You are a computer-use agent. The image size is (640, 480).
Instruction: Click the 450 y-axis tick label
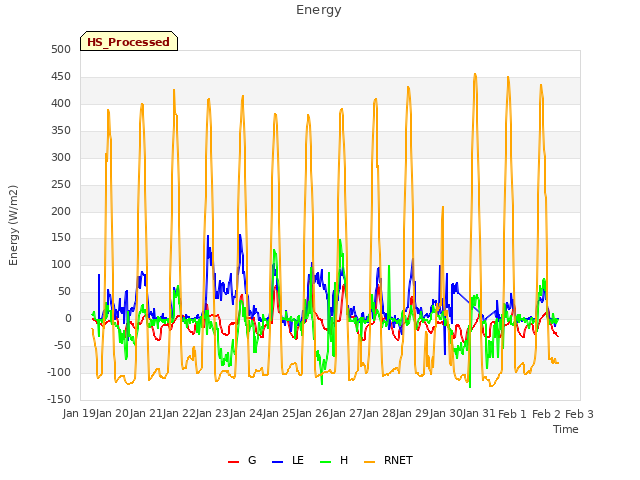pyautogui.click(x=61, y=76)
